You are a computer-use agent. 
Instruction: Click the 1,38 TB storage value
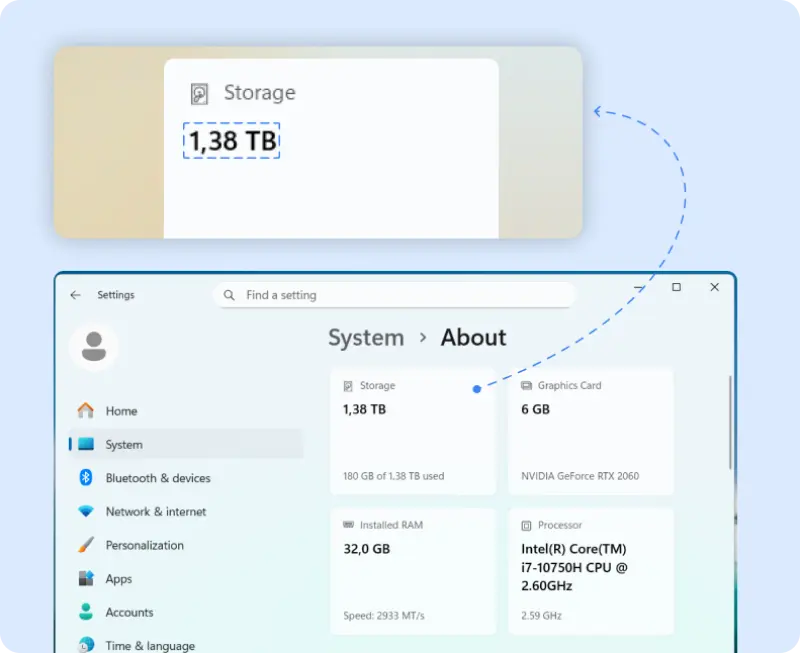click(x=364, y=410)
